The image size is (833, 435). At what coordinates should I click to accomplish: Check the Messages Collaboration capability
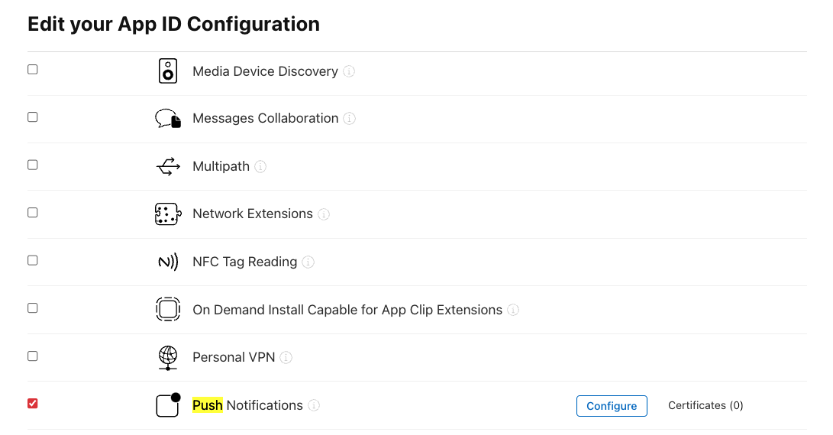pyautogui.click(x=33, y=117)
